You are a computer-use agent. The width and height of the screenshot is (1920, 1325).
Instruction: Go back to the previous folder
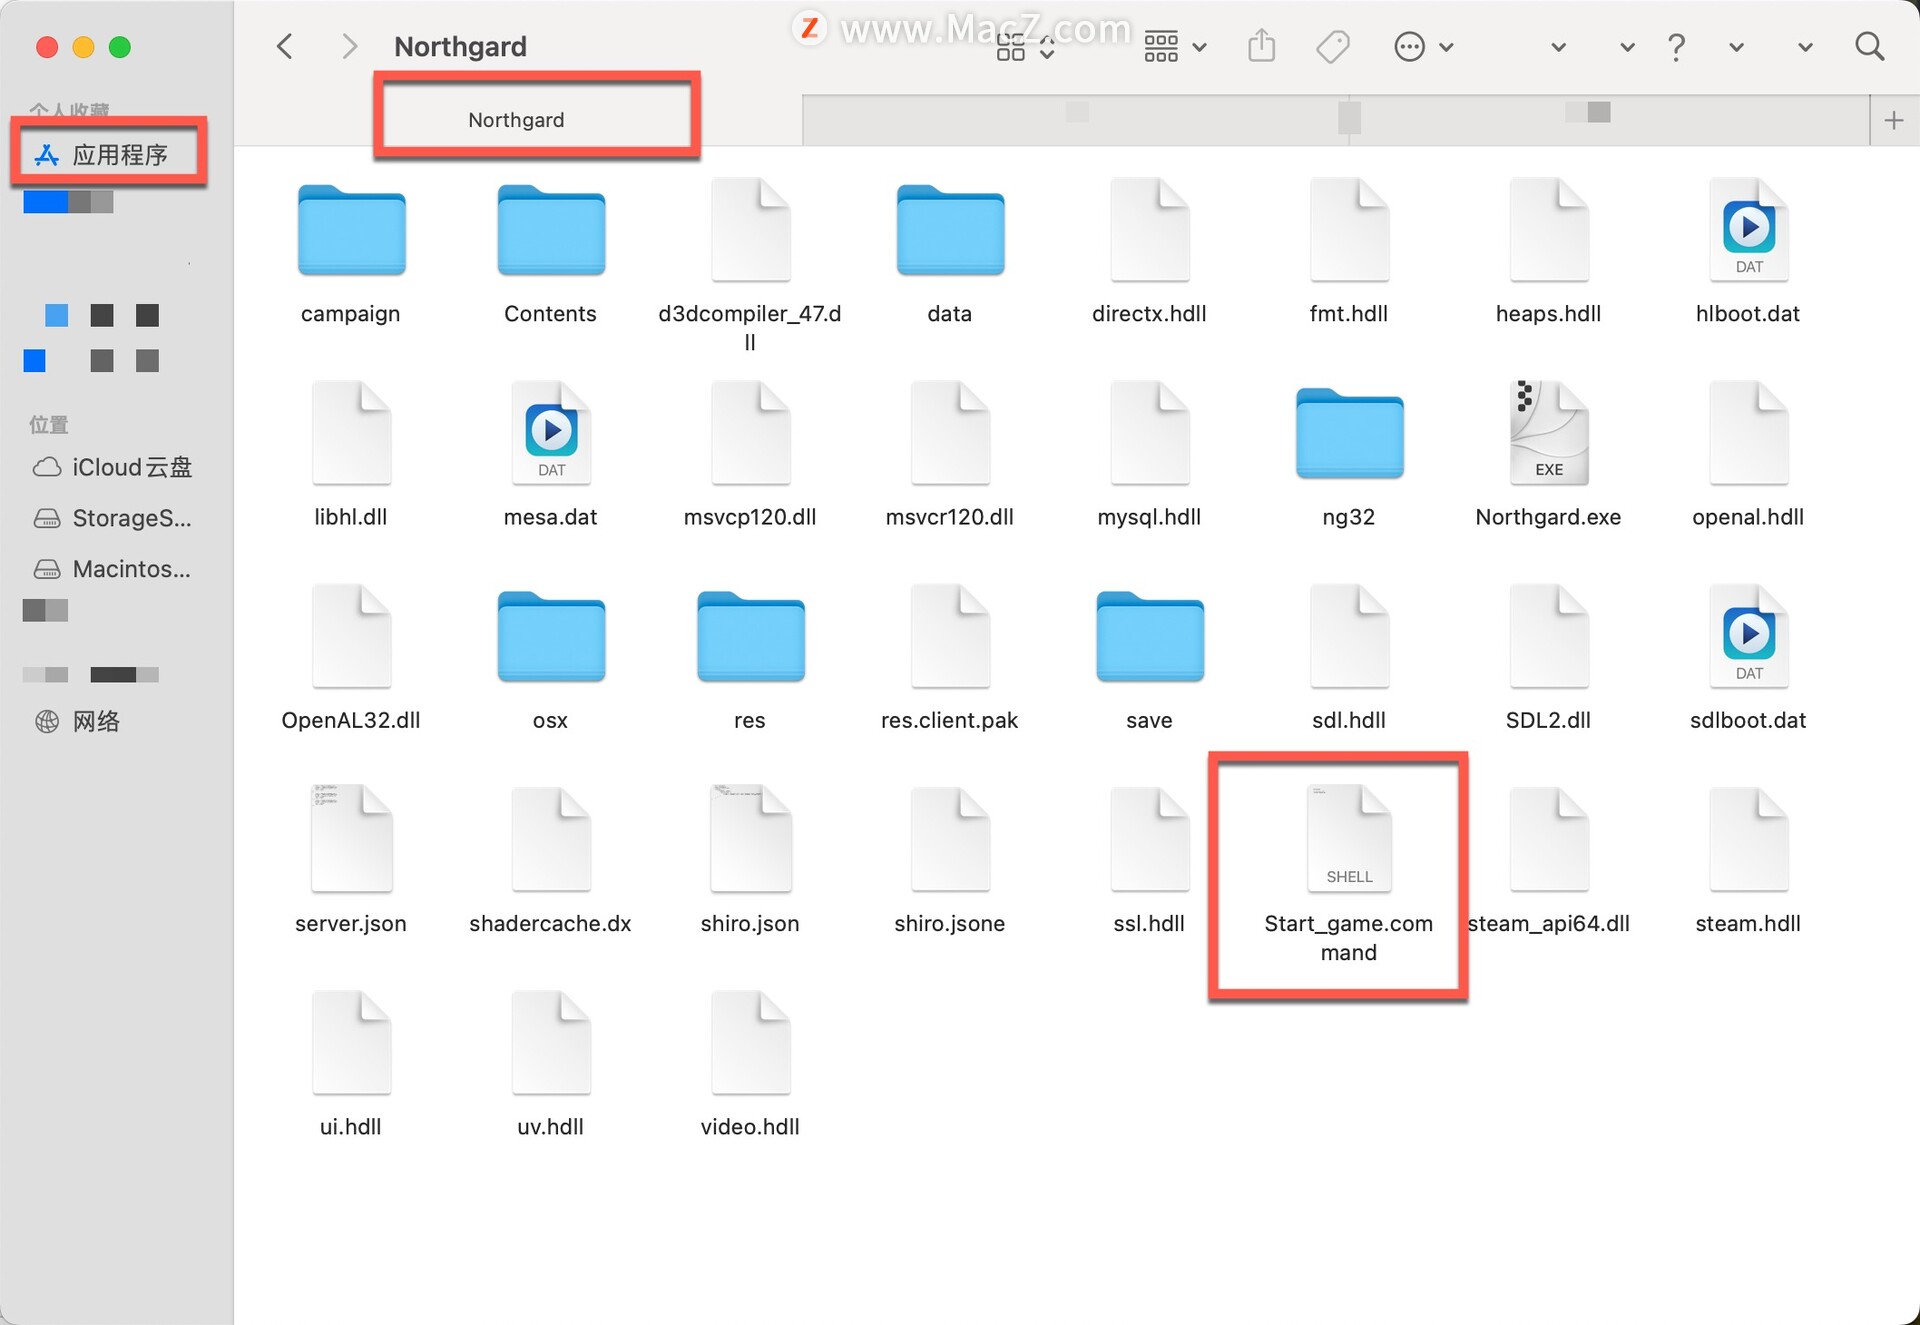tap(285, 46)
